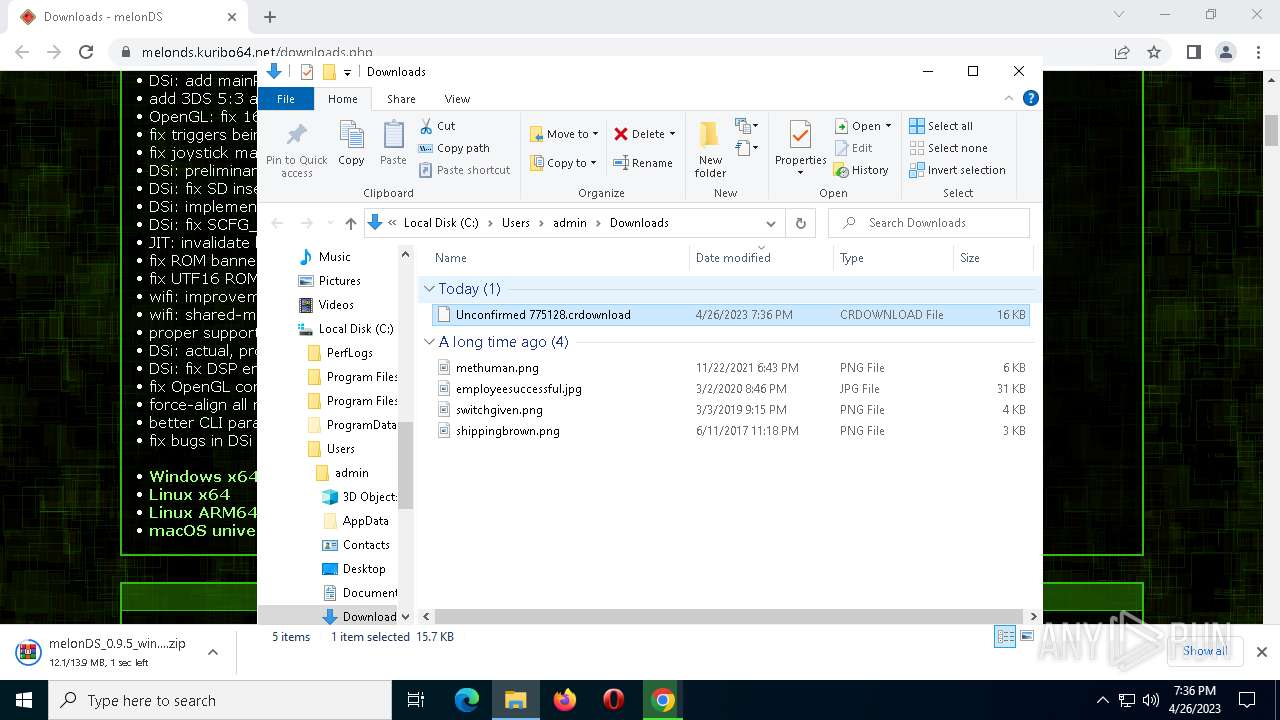The image size is (1280, 720).
Task: Select switchgiven.png file
Action: 730,410
